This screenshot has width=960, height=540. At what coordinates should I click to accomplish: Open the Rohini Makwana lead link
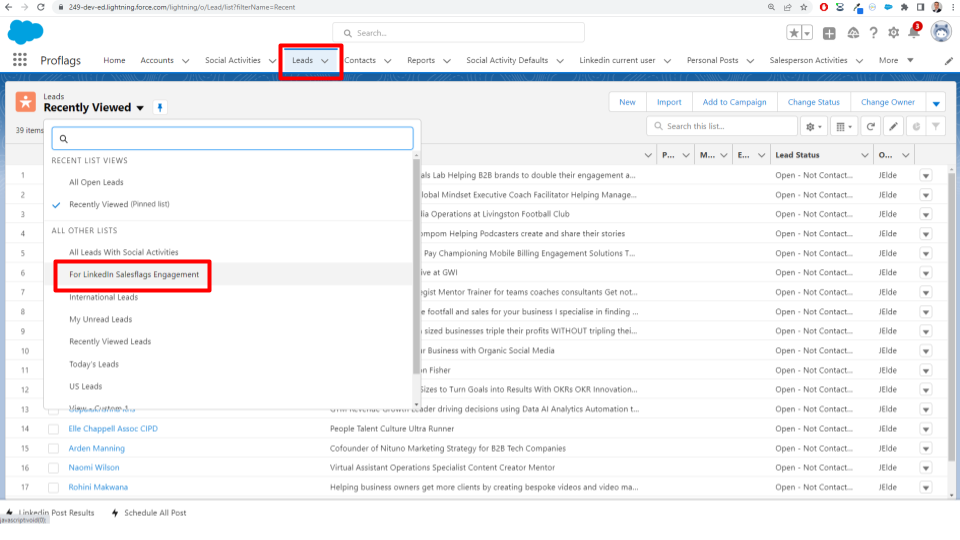pyautogui.click(x=98, y=487)
